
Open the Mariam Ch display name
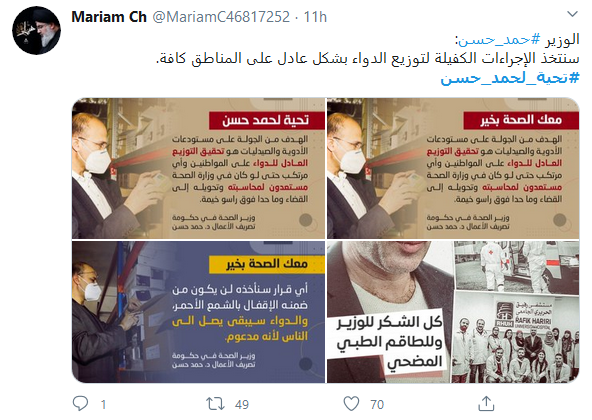(109, 17)
